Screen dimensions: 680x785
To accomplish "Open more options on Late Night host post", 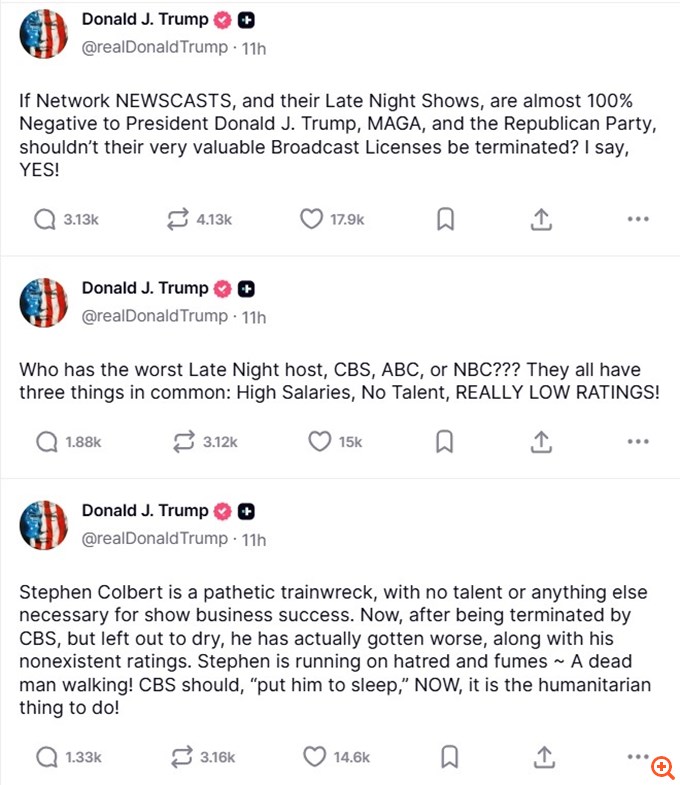I will pyautogui.click(x=638, y=441).
